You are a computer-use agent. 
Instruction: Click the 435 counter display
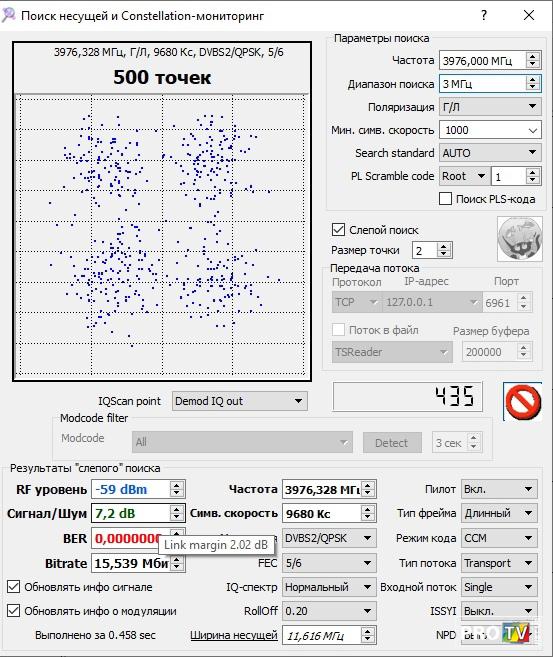408,396
